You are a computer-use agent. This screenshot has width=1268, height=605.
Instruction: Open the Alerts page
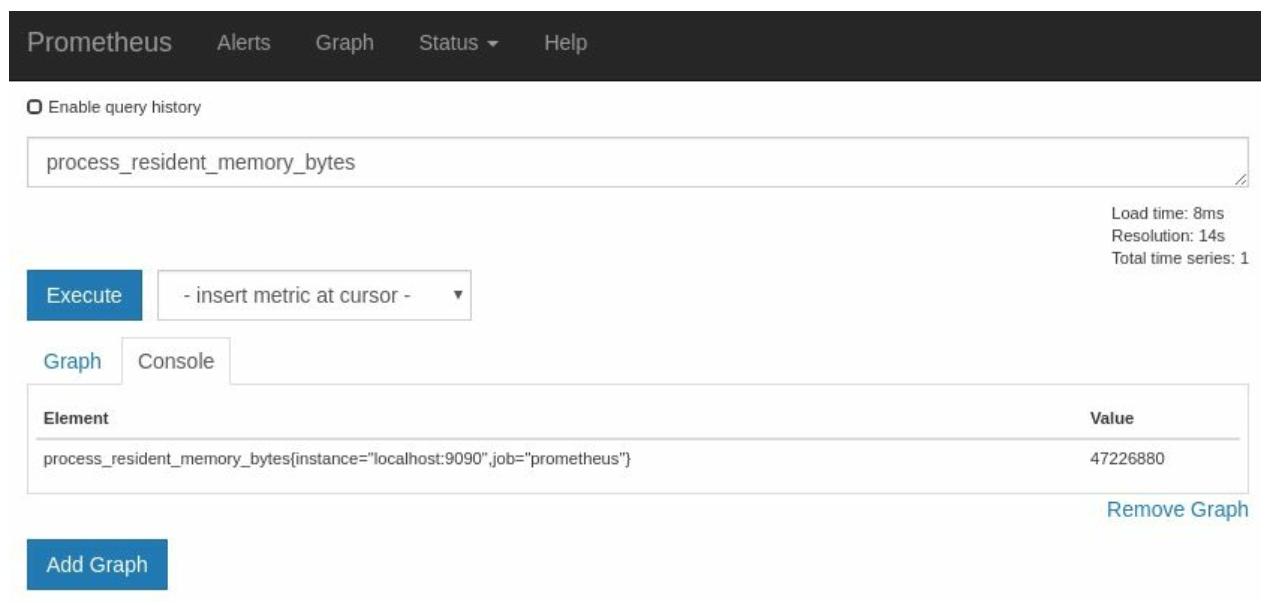(x=244, y=43)
